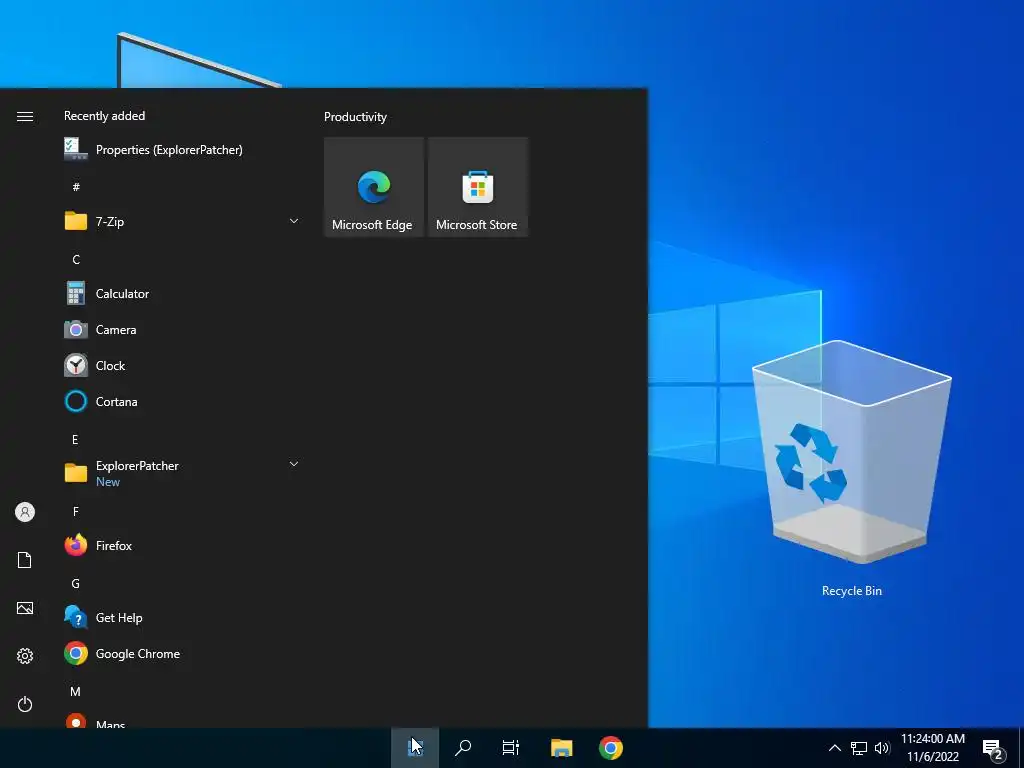Image resolution: width=1024 pixels, height=768 pixels.
Task: Click the 'C' letter header
Action: (76, 260)
